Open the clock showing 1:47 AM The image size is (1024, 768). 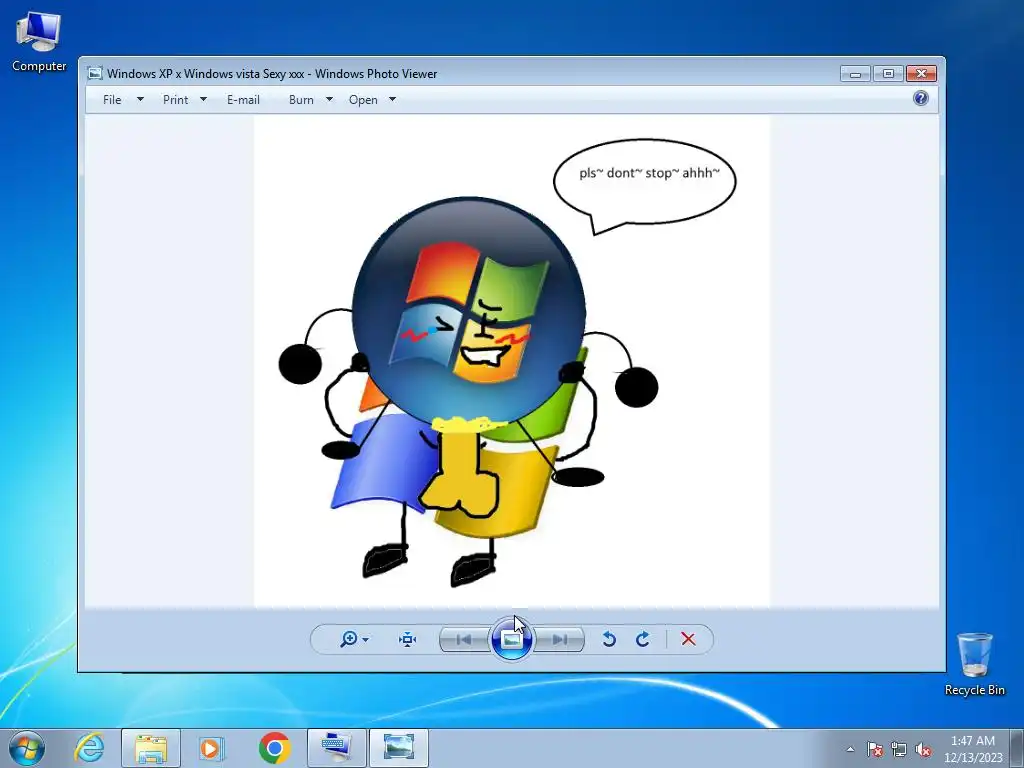[973, 749]
